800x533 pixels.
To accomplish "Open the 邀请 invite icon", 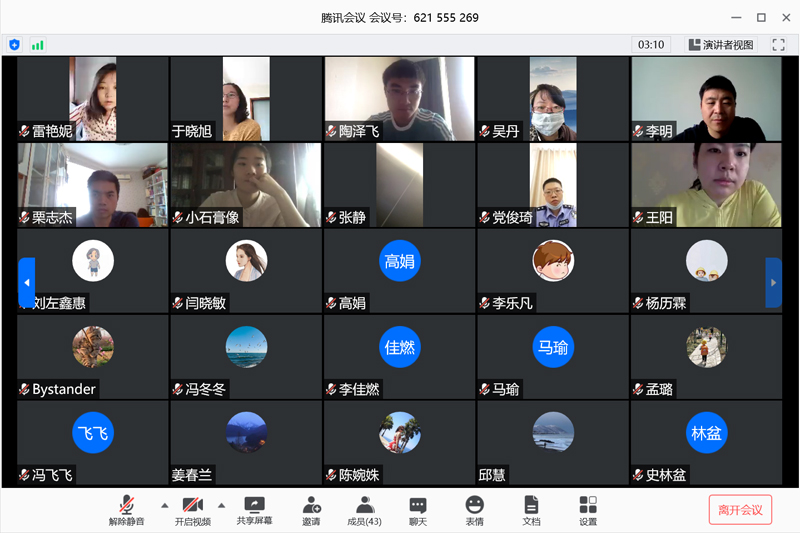I will 311,509.
